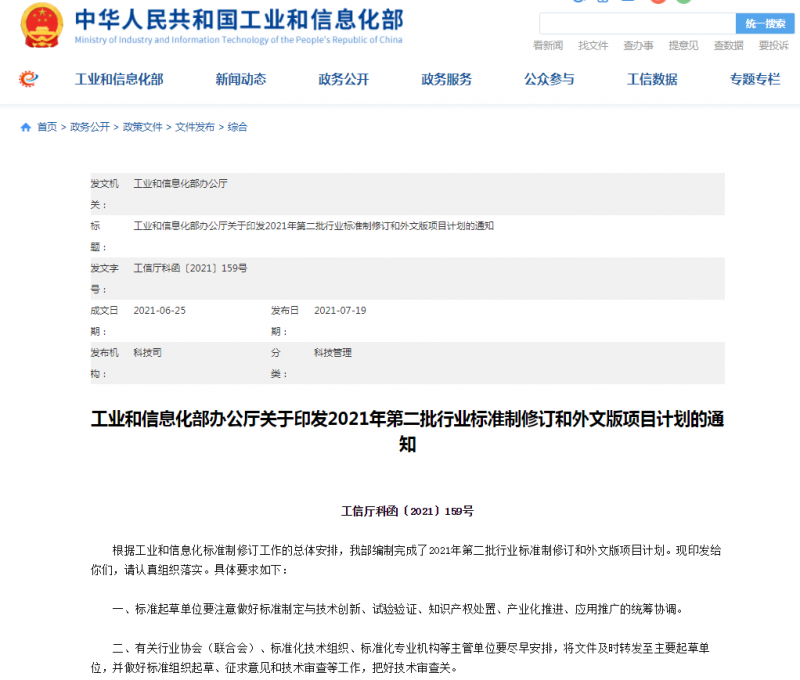The image size is (800, 680).
Task: Click the document title in the metadata table
Action: [314, 226]
